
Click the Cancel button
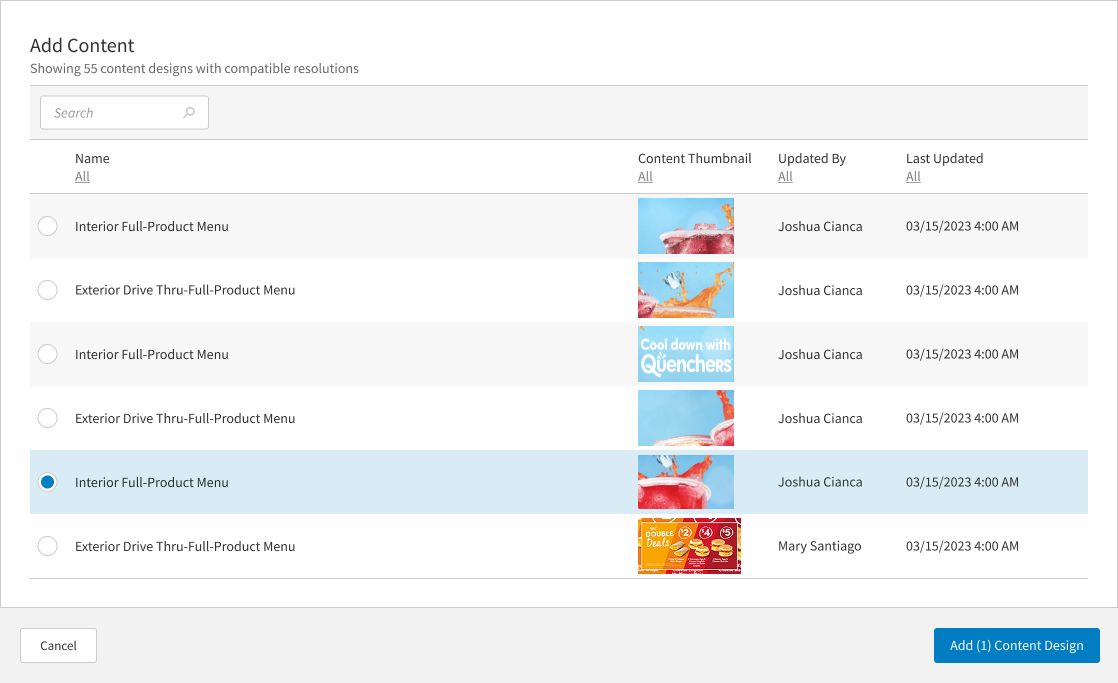pyautogui.click(x=58, y=645)
